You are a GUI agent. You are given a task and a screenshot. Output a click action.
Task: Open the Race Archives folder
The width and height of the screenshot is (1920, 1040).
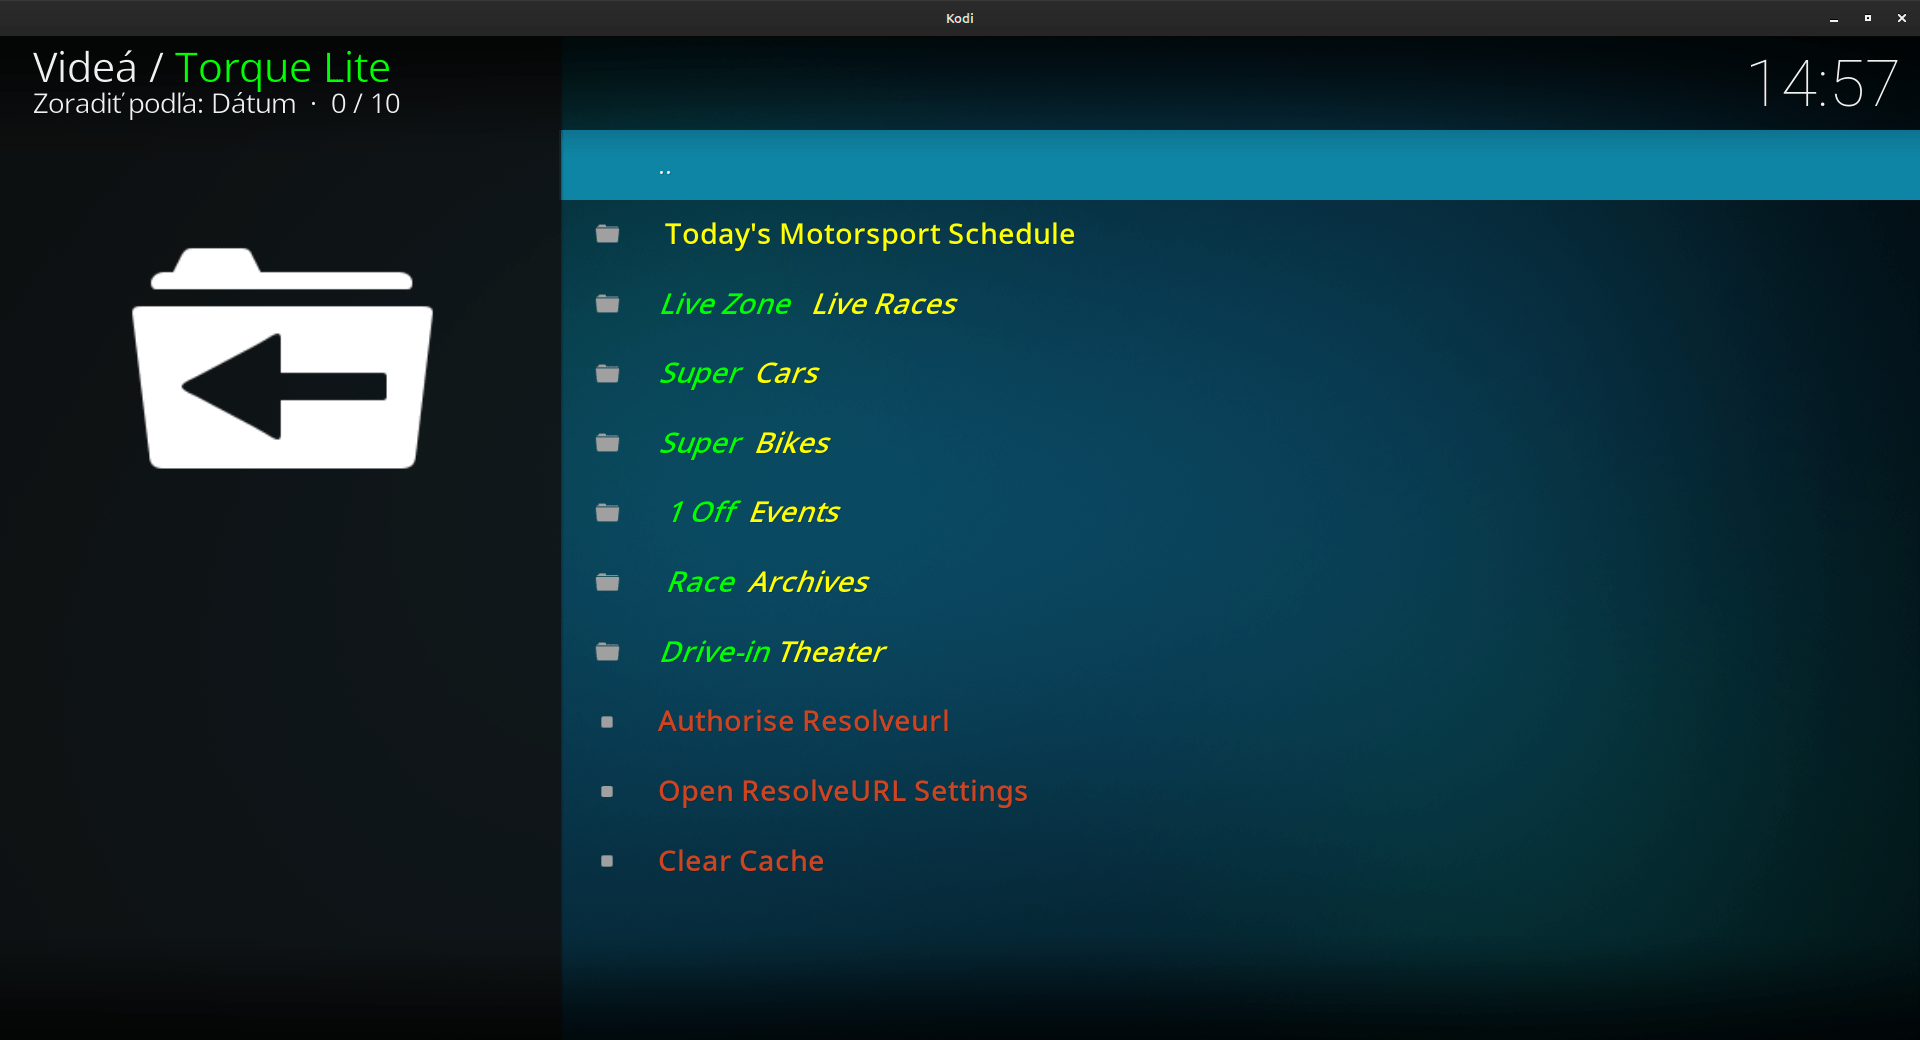click(x=1240, y=582)
